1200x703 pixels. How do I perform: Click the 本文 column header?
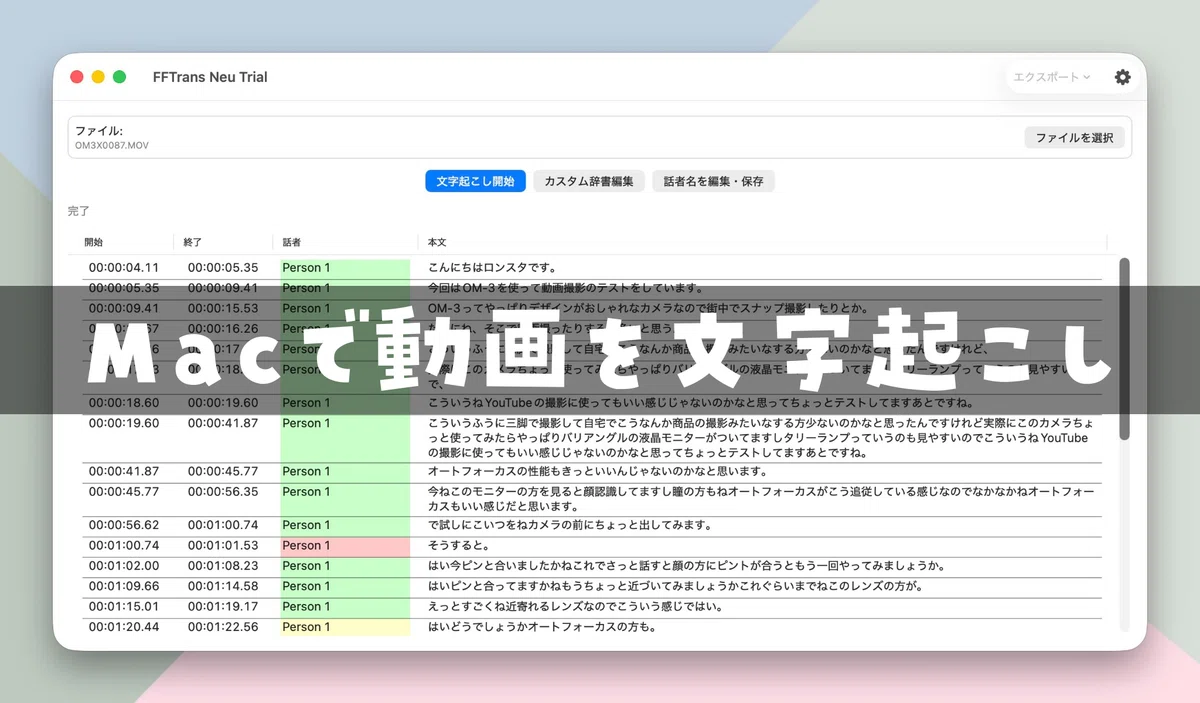click(x=437, y=242)
